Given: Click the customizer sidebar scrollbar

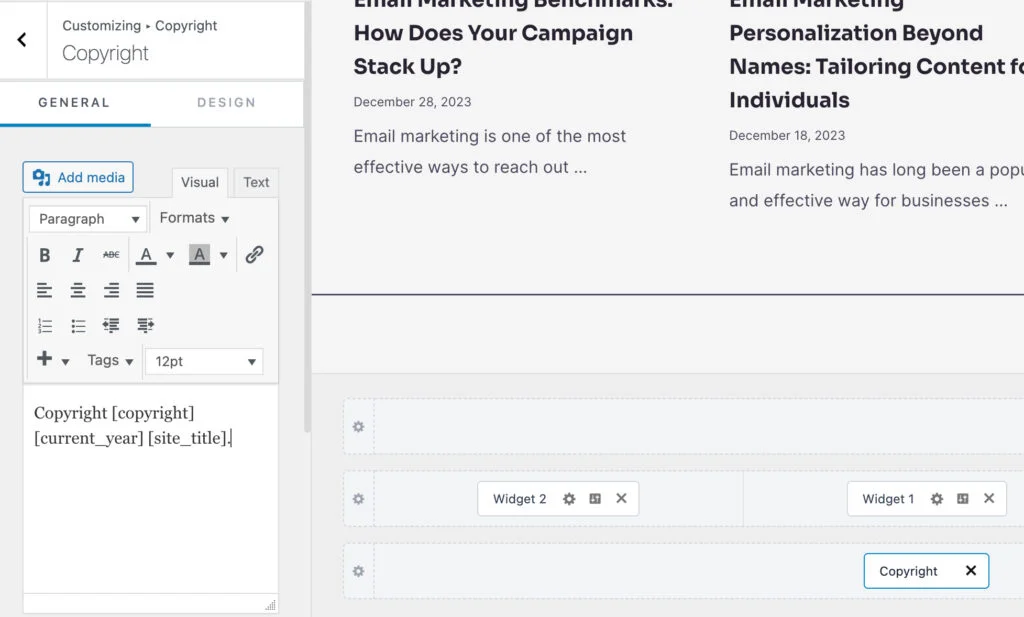Looking at the screenshot, I should (x=307, y=217).
